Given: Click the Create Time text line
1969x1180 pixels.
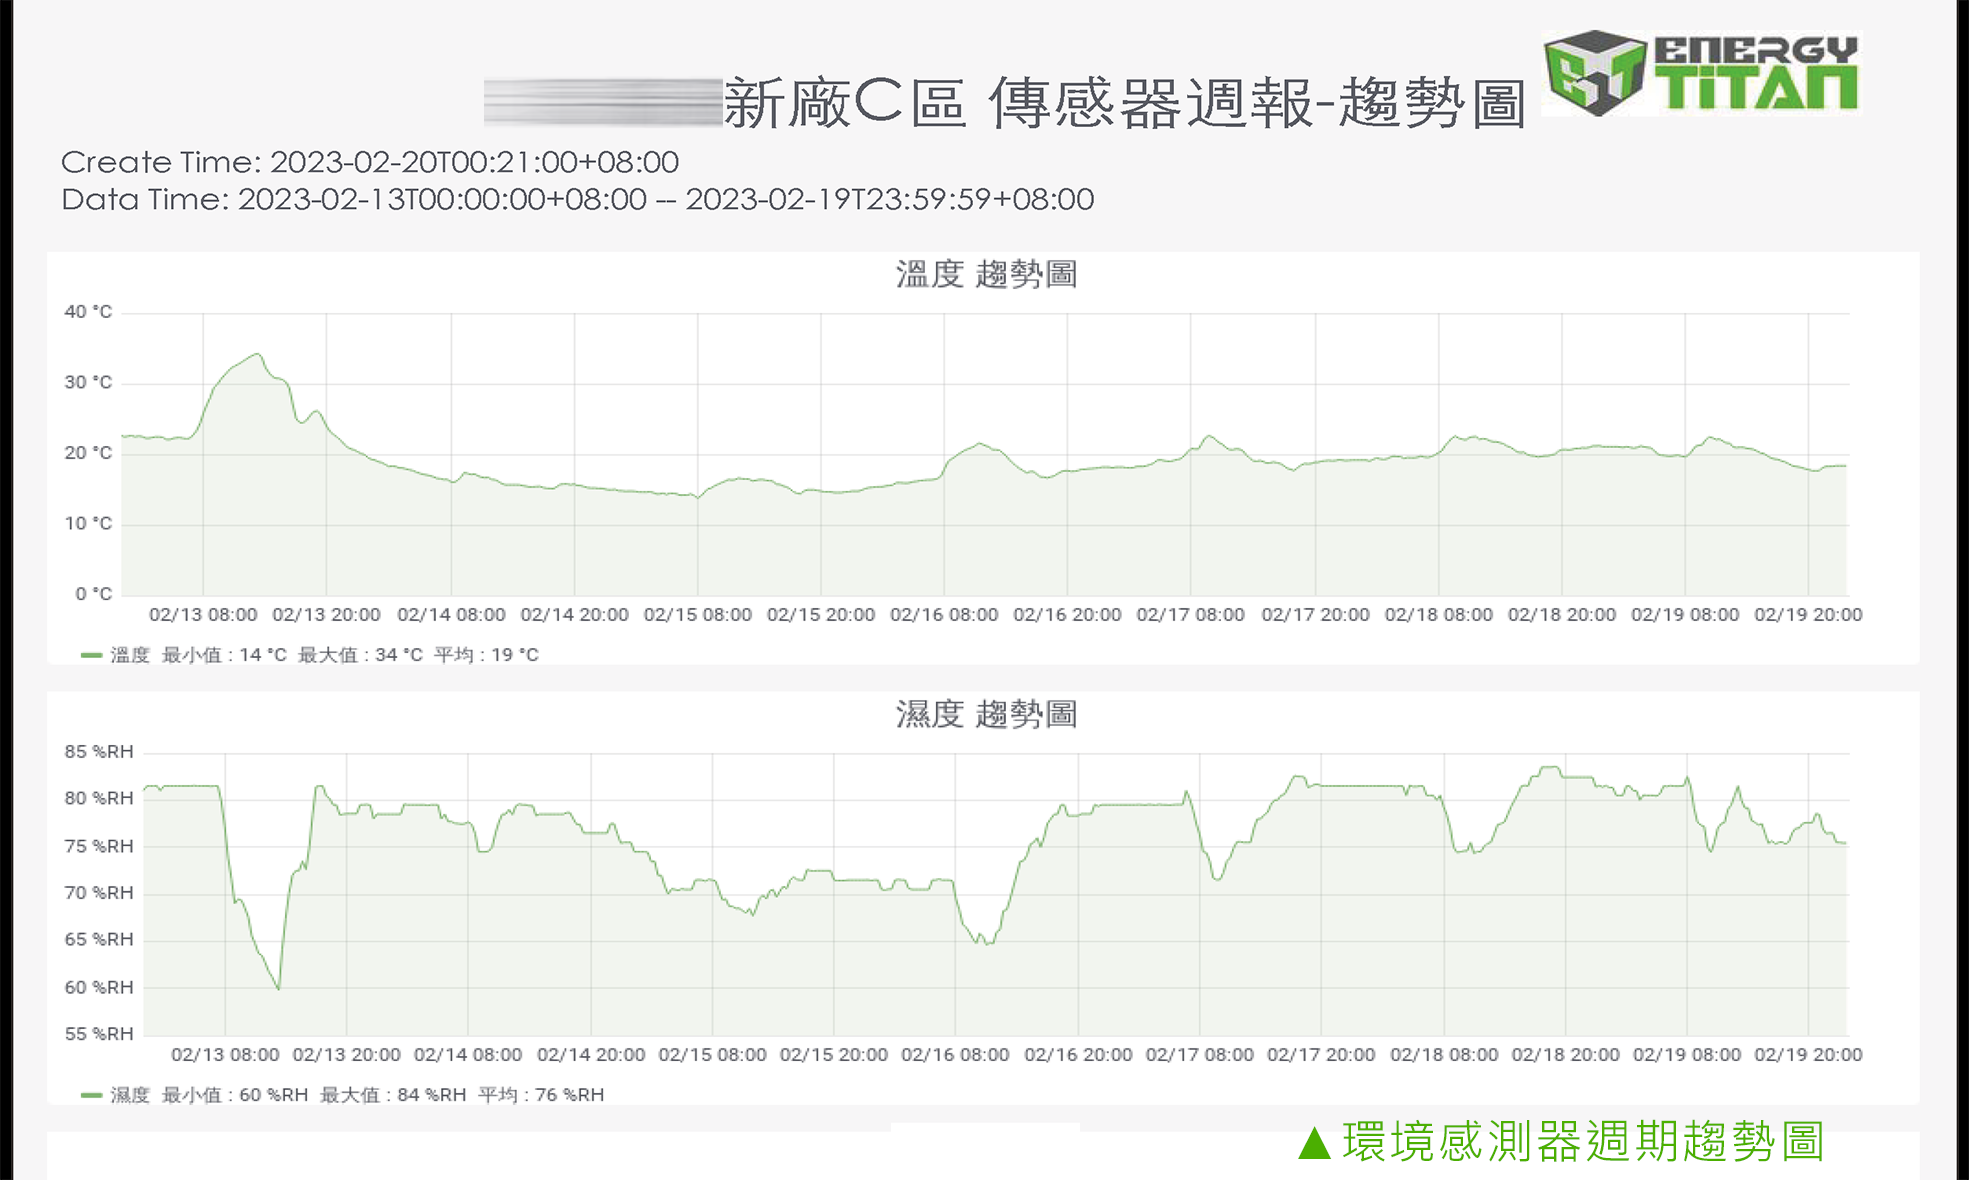Looking at the screenshot, I should (369, 162).
